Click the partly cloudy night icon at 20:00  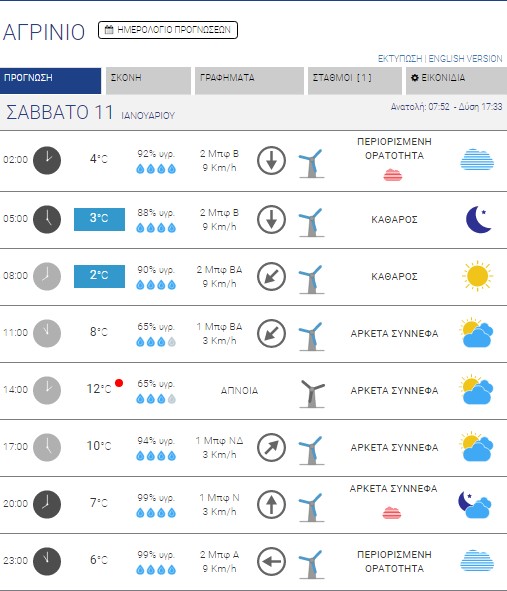(475, 504)
